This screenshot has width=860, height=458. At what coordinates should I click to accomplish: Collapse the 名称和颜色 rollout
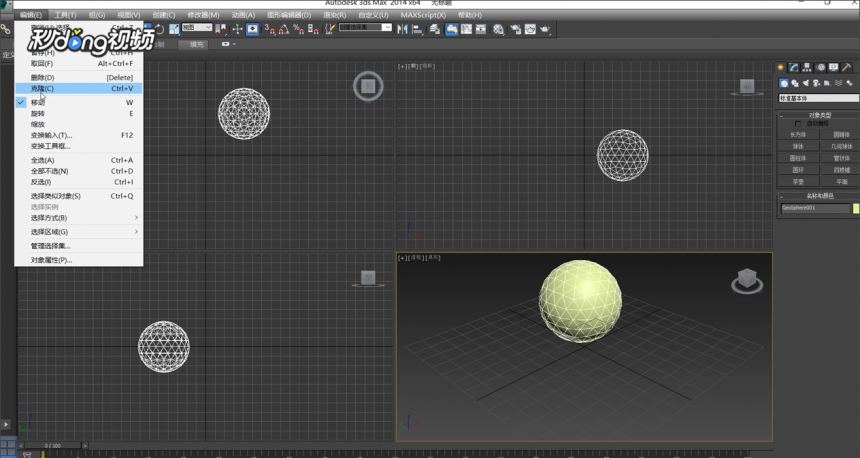click(819, 196)
